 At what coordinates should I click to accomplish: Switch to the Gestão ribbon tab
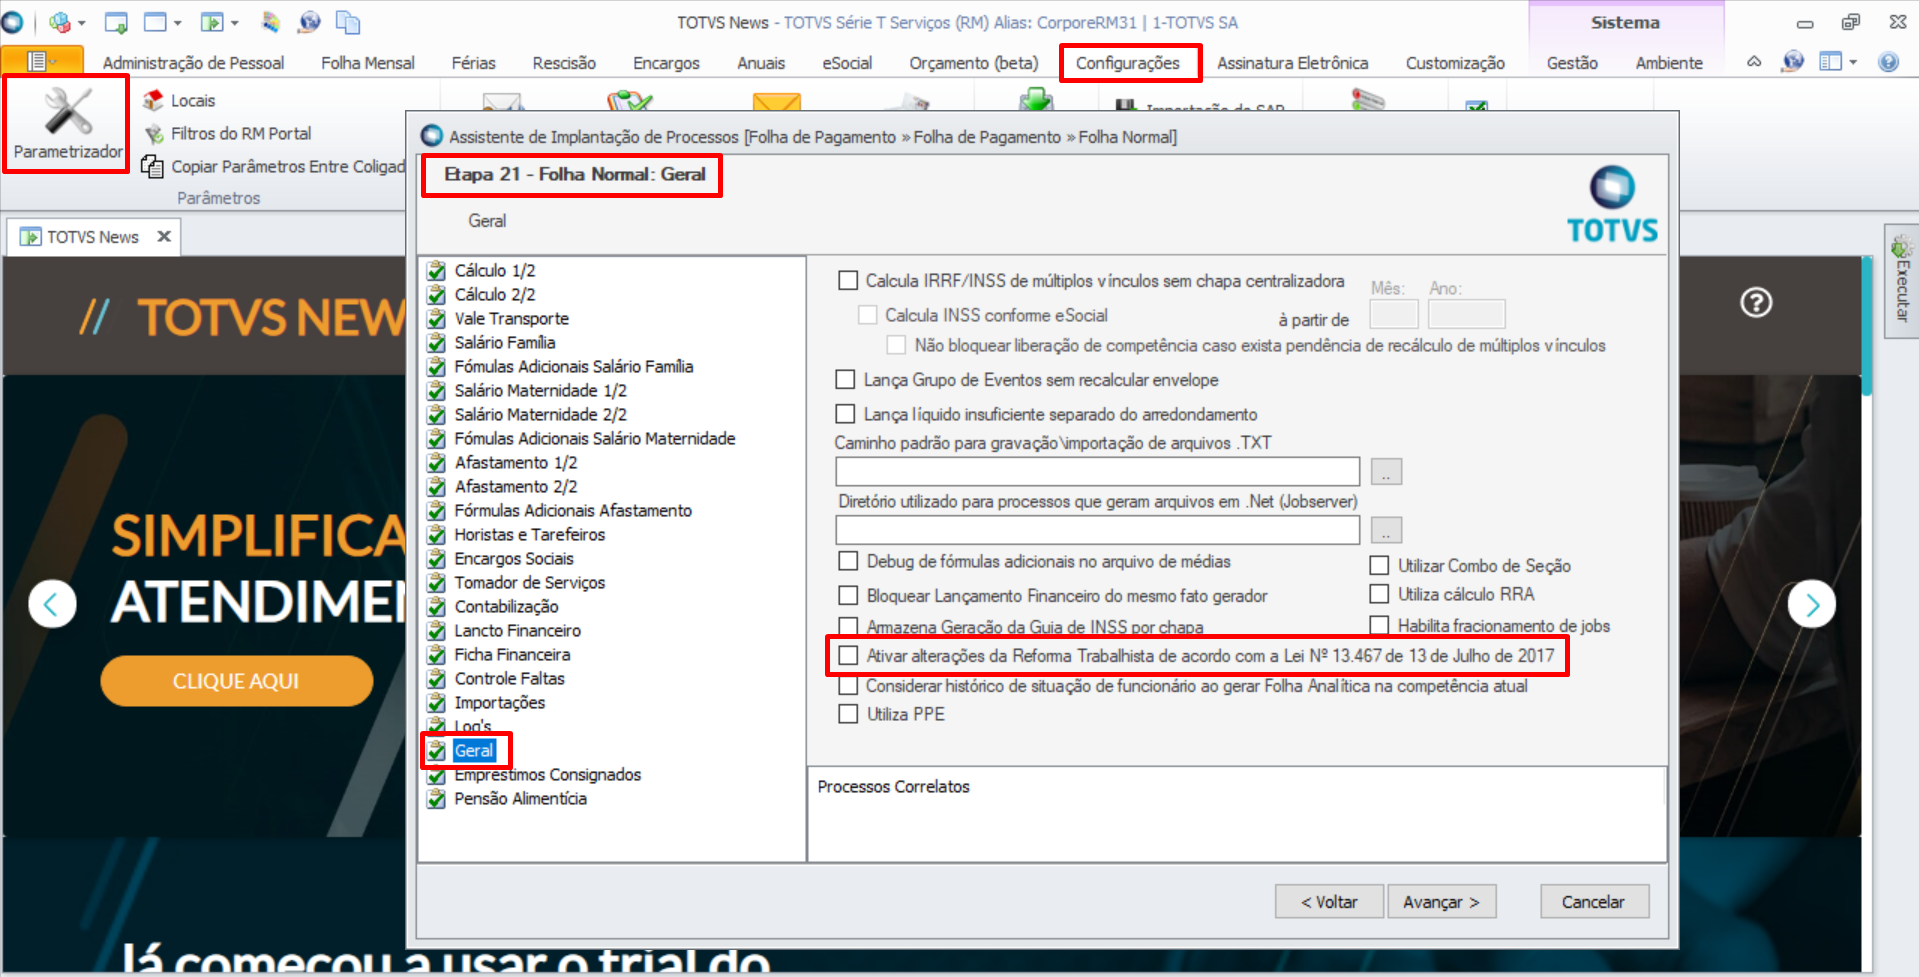[x=1572, y=63]
